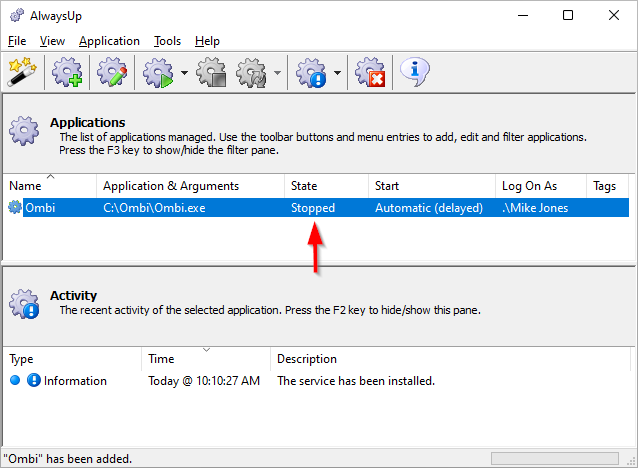Click the Restart Application gear icon

point(251,72)
